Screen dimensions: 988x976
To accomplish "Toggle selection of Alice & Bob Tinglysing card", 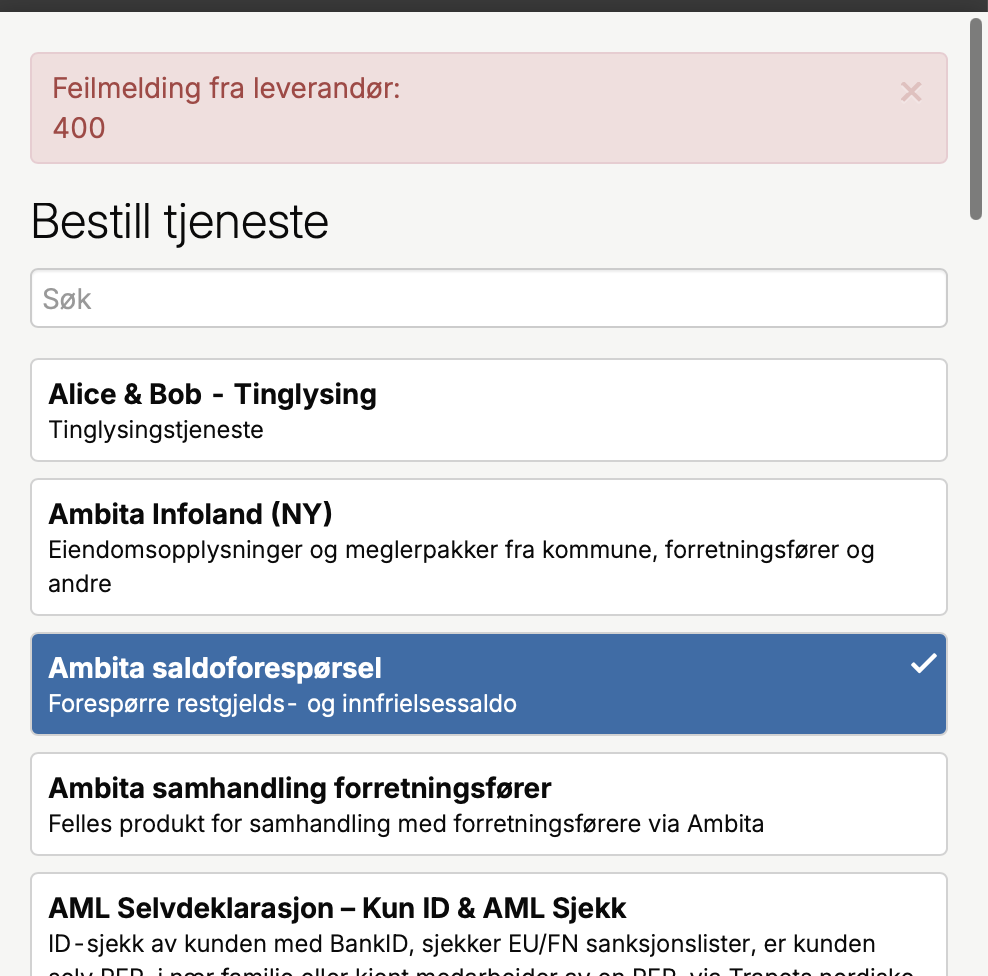I will click(489, 410).
